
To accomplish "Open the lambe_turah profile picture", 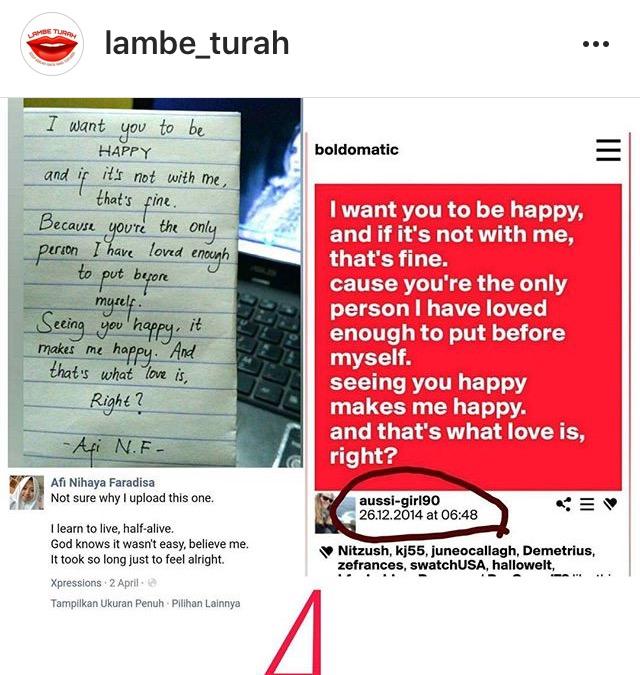I will tap(52, 44).
